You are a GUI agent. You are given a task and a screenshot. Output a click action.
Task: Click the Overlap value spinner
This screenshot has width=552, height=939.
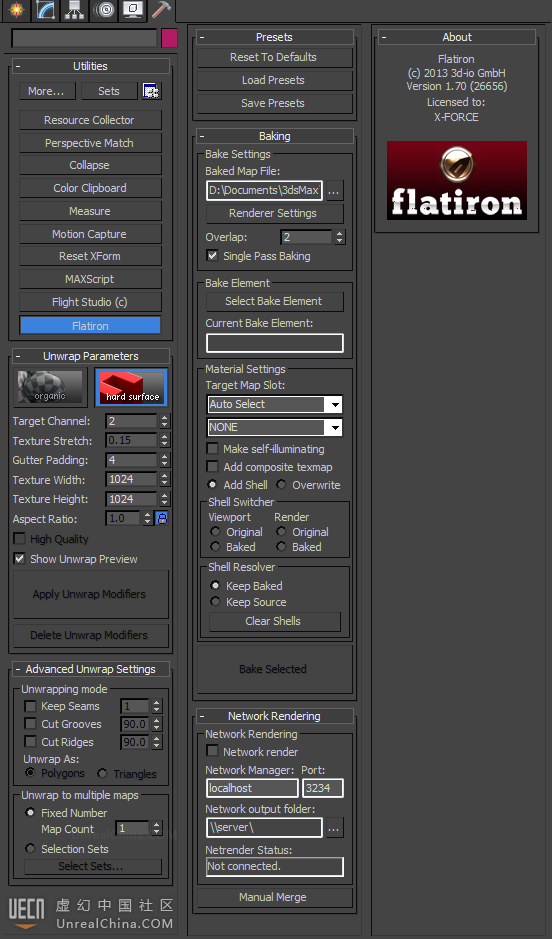(x=339, y=237)
